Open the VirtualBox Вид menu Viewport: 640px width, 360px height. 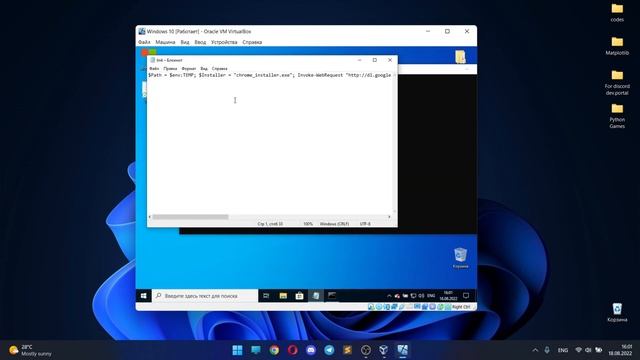185,42
